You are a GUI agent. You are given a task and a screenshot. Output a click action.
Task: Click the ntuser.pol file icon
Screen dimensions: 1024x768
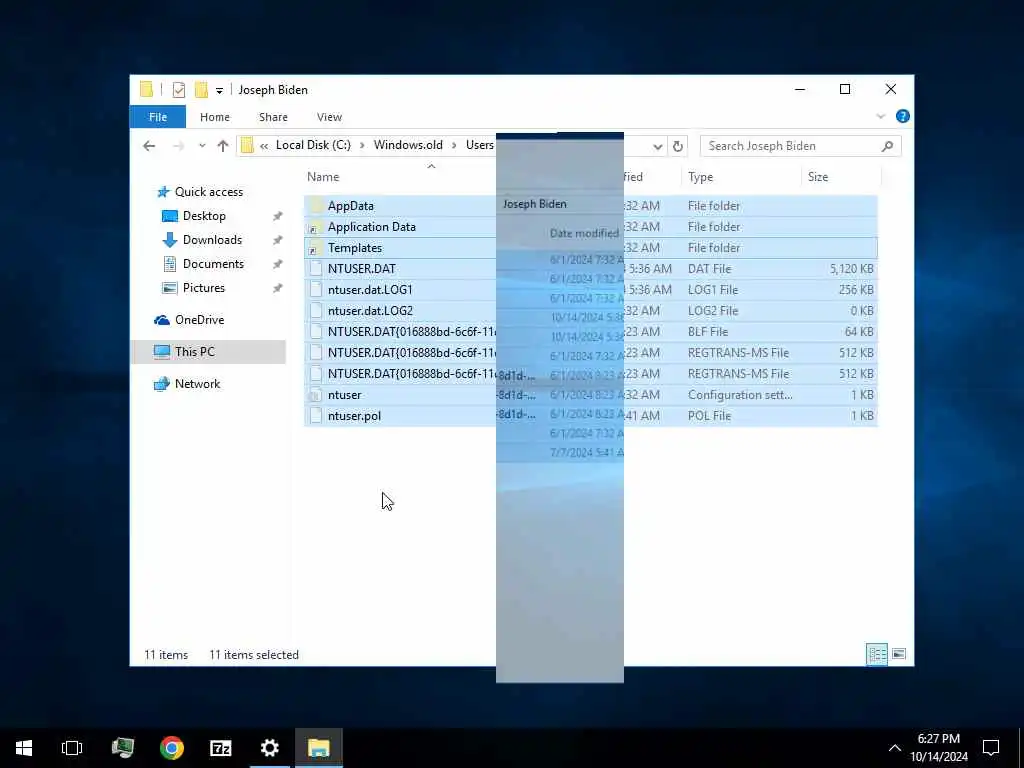tap(316, 415)
